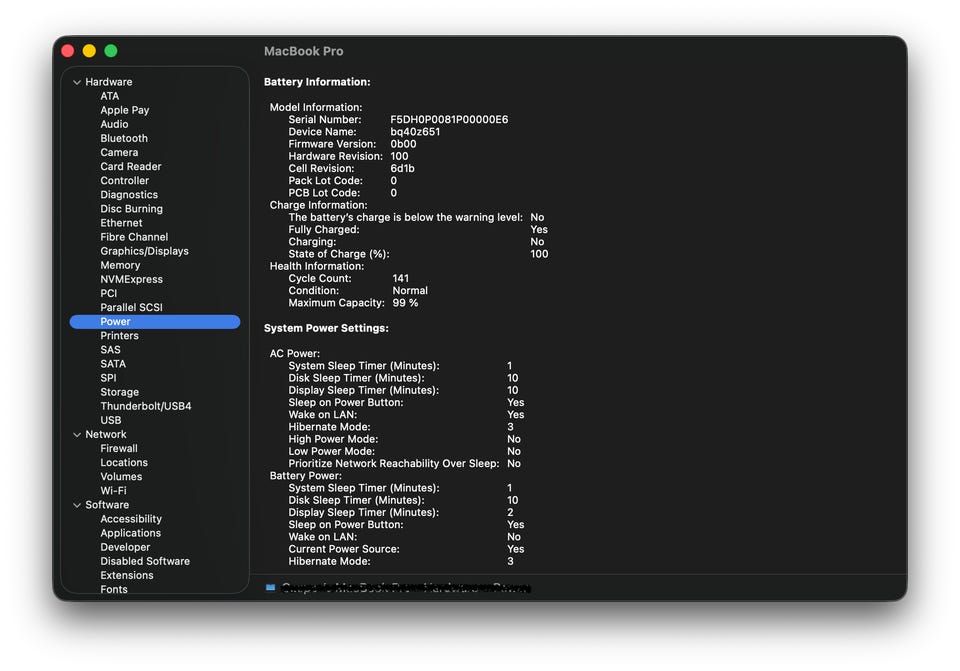Open the Storage hardware entry
This screenshot has width=960, height=671.
(119, 393)
